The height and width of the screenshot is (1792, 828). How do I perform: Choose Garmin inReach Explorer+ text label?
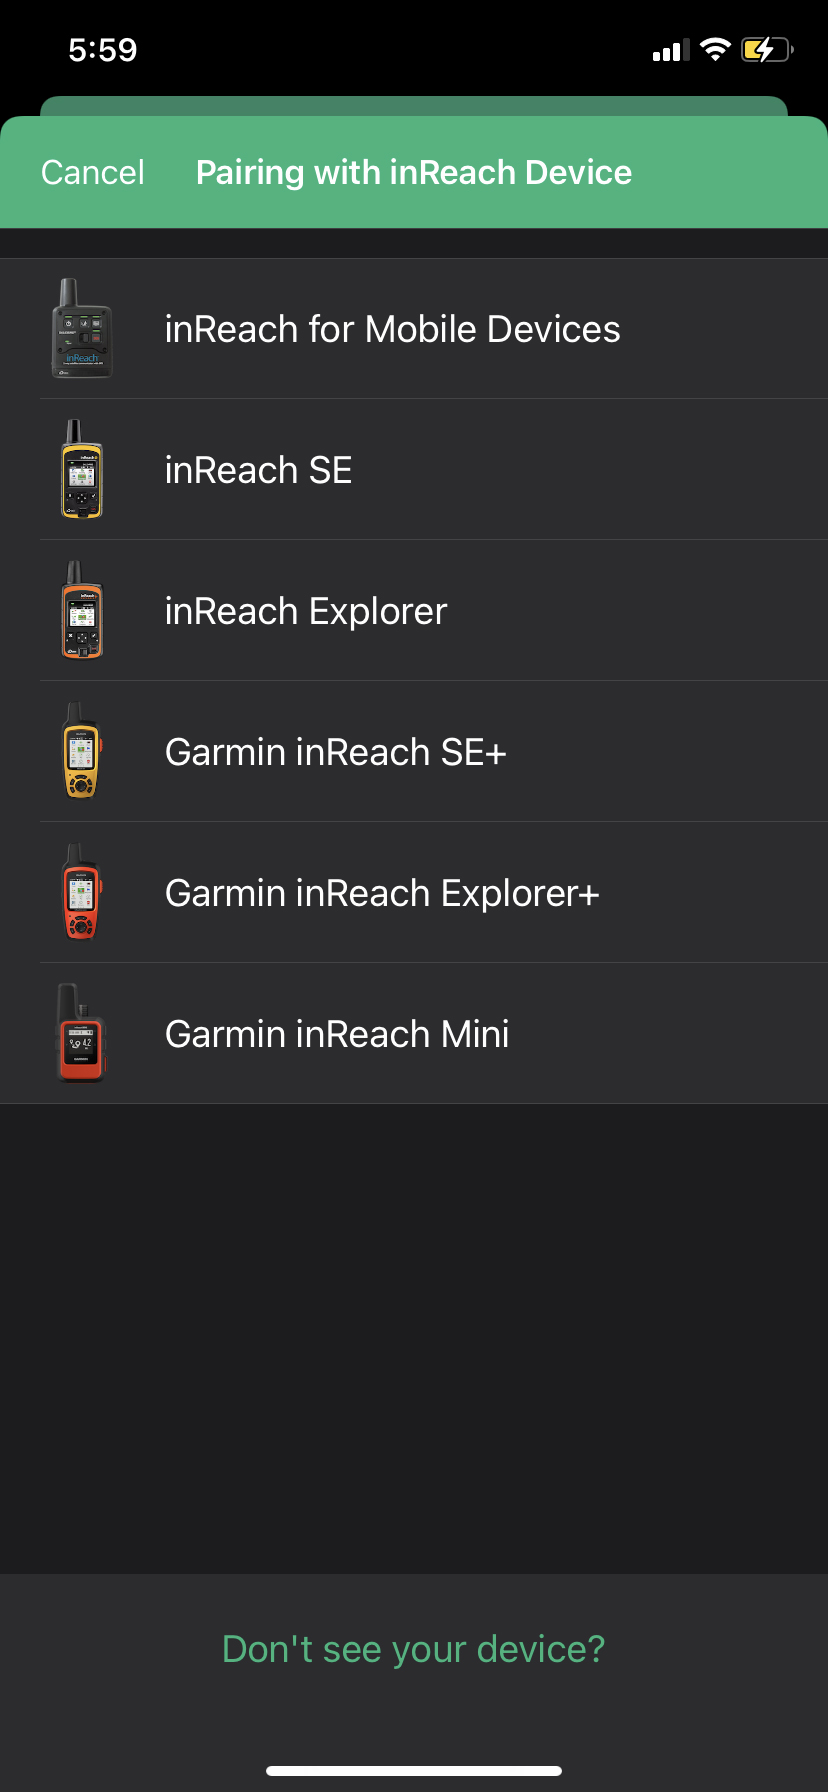point(382,893)
